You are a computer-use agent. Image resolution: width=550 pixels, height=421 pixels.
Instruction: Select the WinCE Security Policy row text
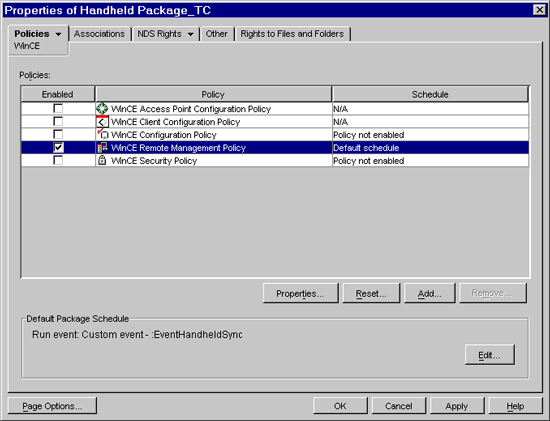coord(154,161)
